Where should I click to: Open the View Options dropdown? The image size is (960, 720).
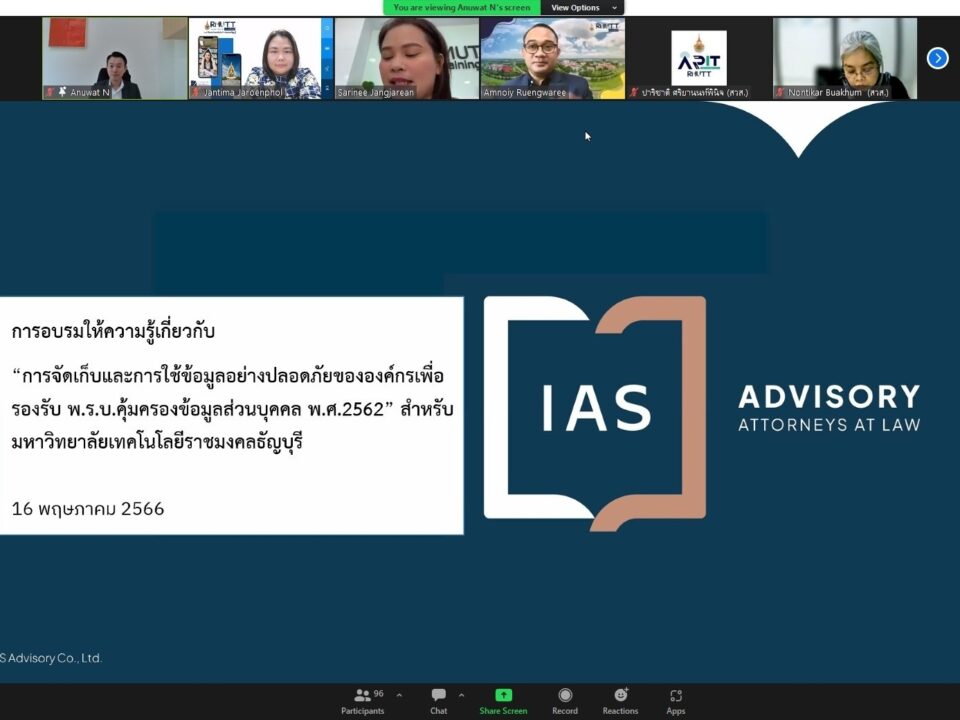pyautogui.click(x=583, y=7)
